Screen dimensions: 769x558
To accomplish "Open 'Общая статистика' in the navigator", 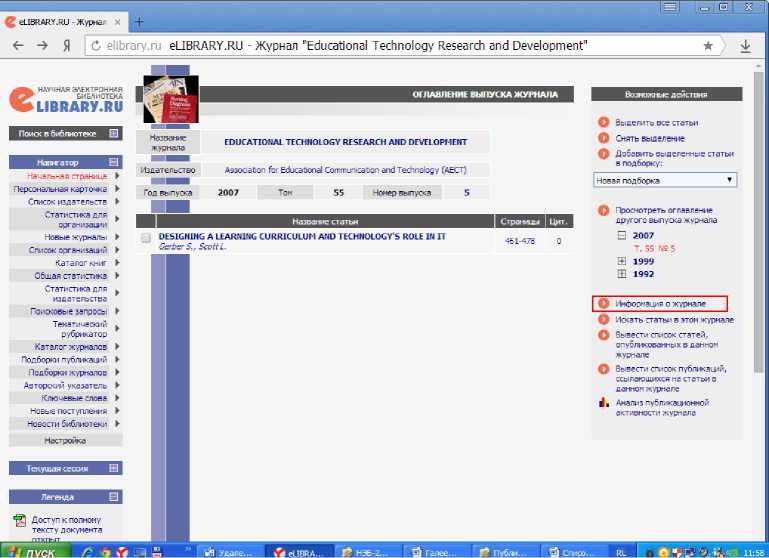I will tap(71, 276).
